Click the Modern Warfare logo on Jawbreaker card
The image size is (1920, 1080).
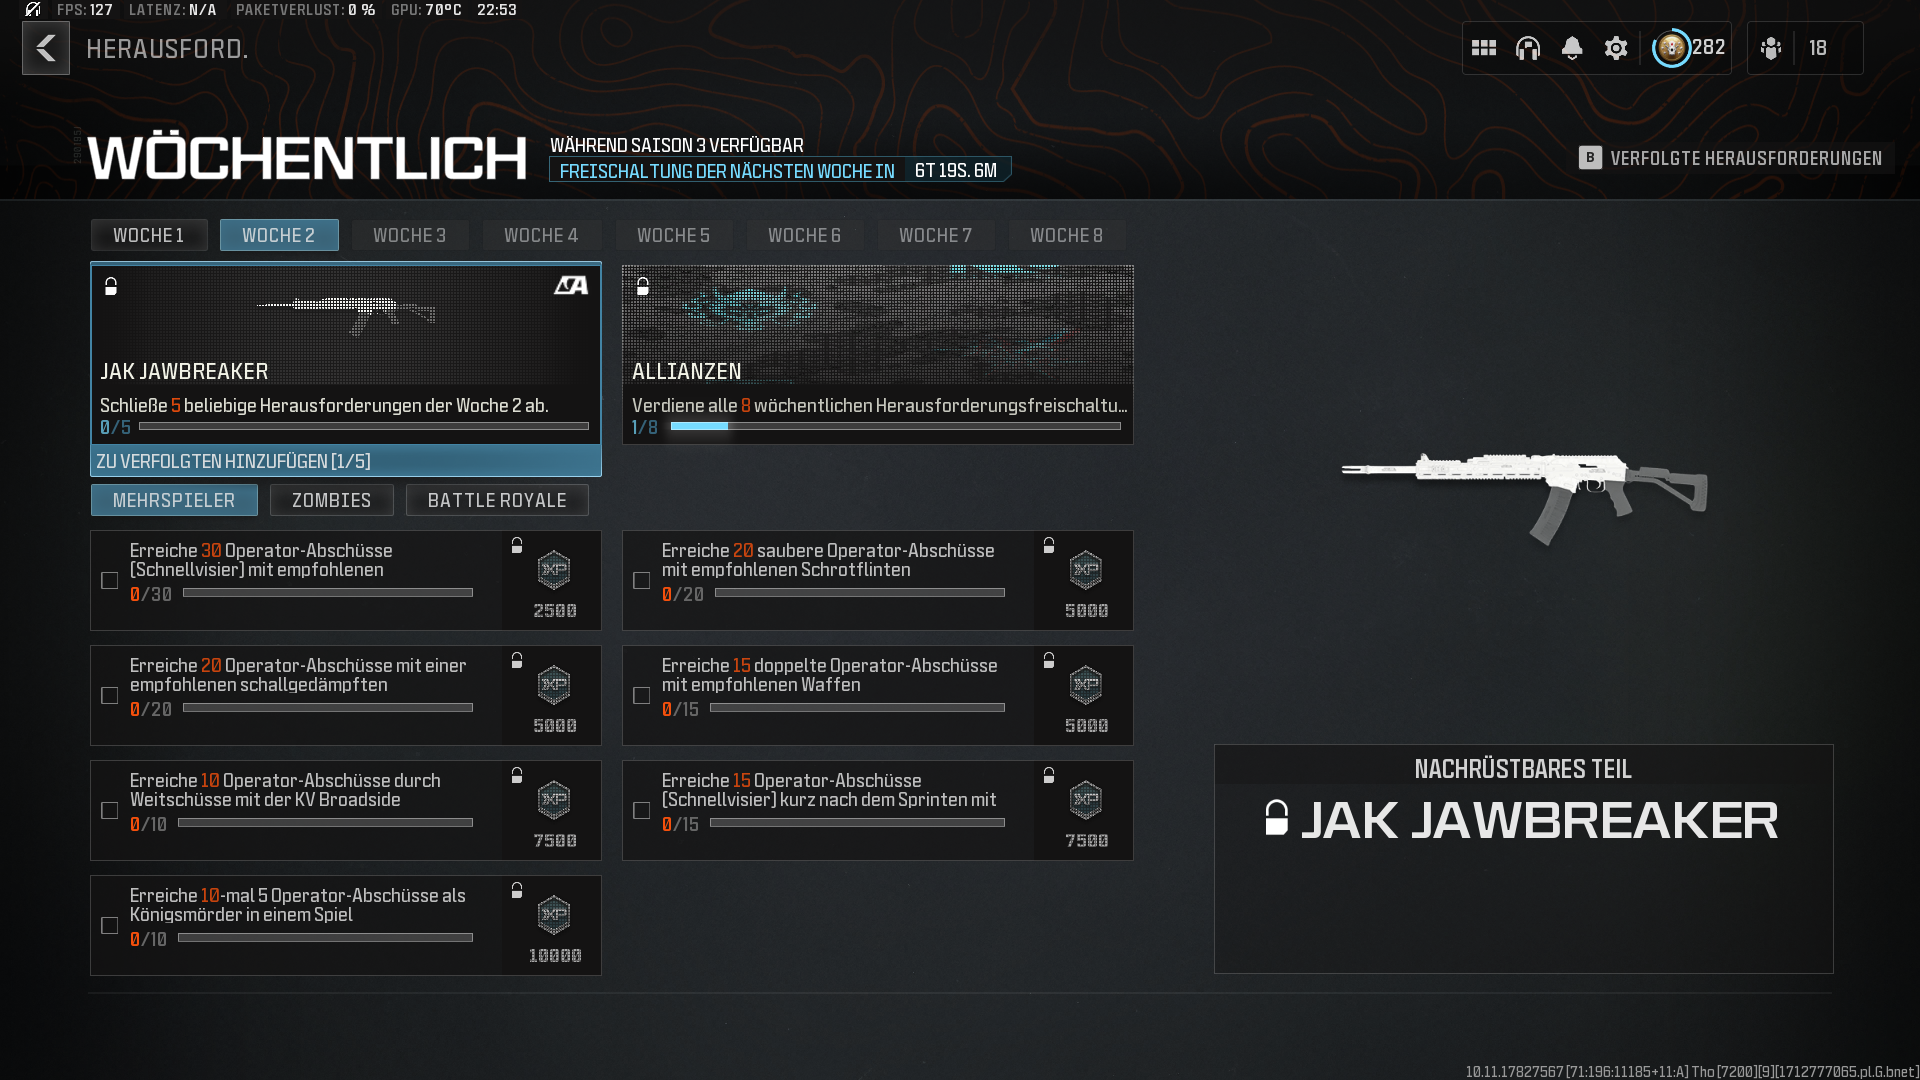(x=571, y=286)
